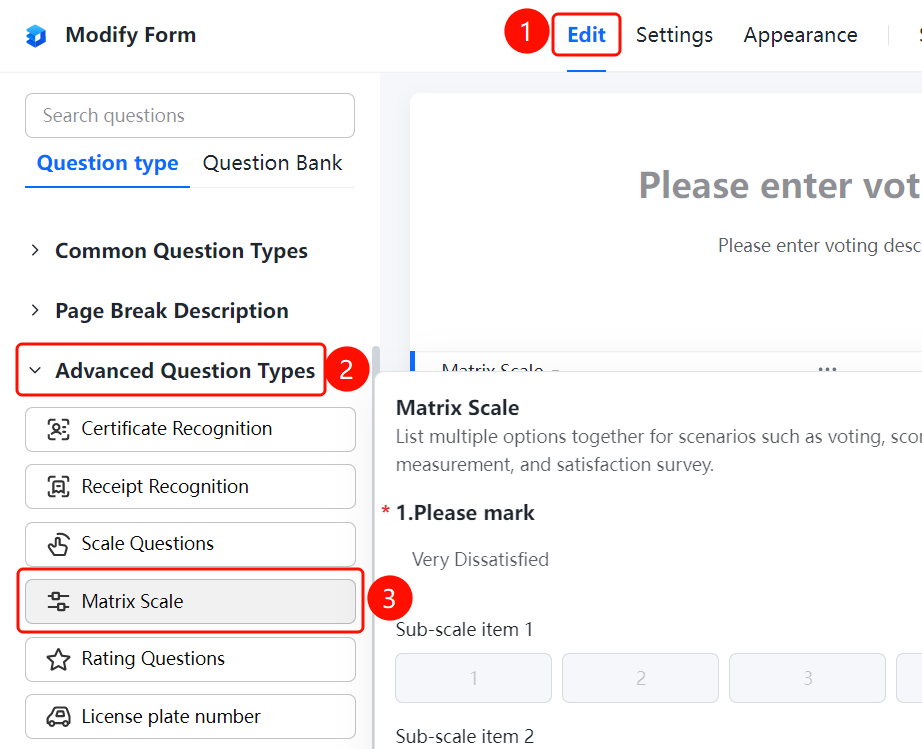
Task: Click the Certificate Recognition face-scan icon
Action: (58, 429)
